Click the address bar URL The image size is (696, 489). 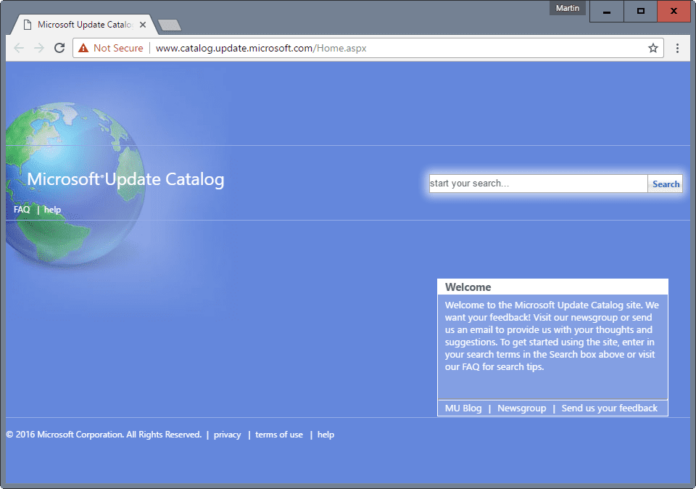click(260, 47)
